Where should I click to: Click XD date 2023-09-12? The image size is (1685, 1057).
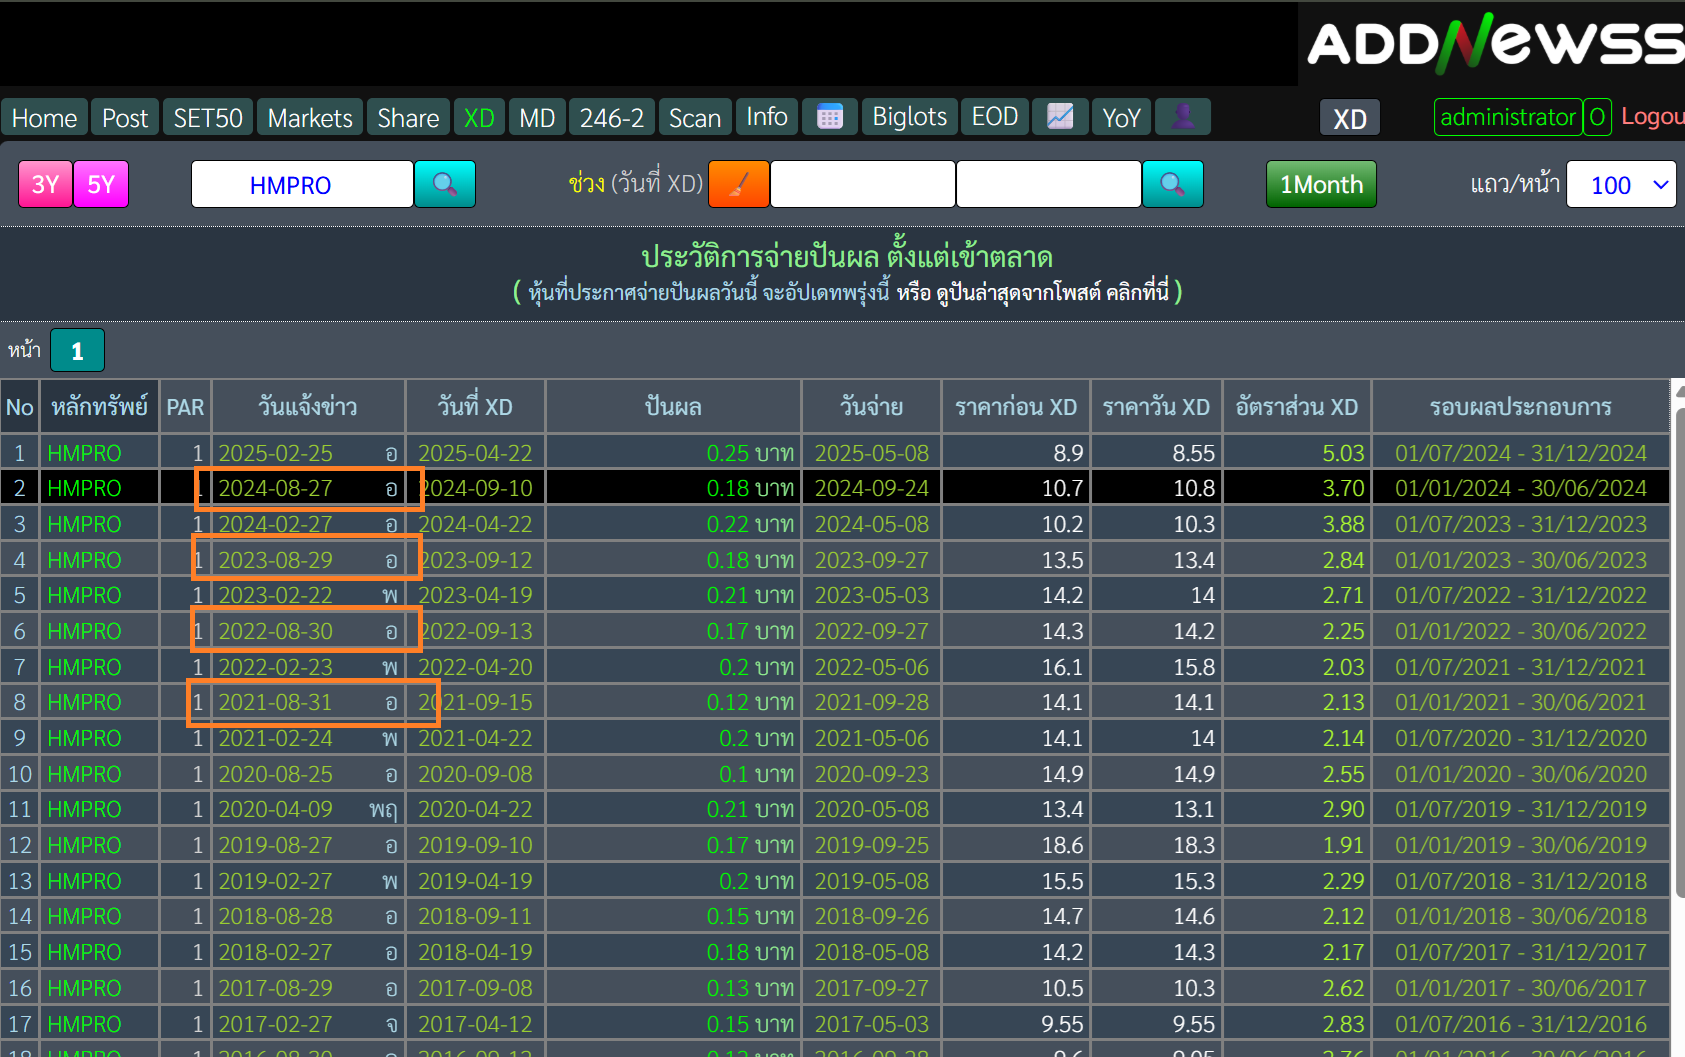(475, 560)
